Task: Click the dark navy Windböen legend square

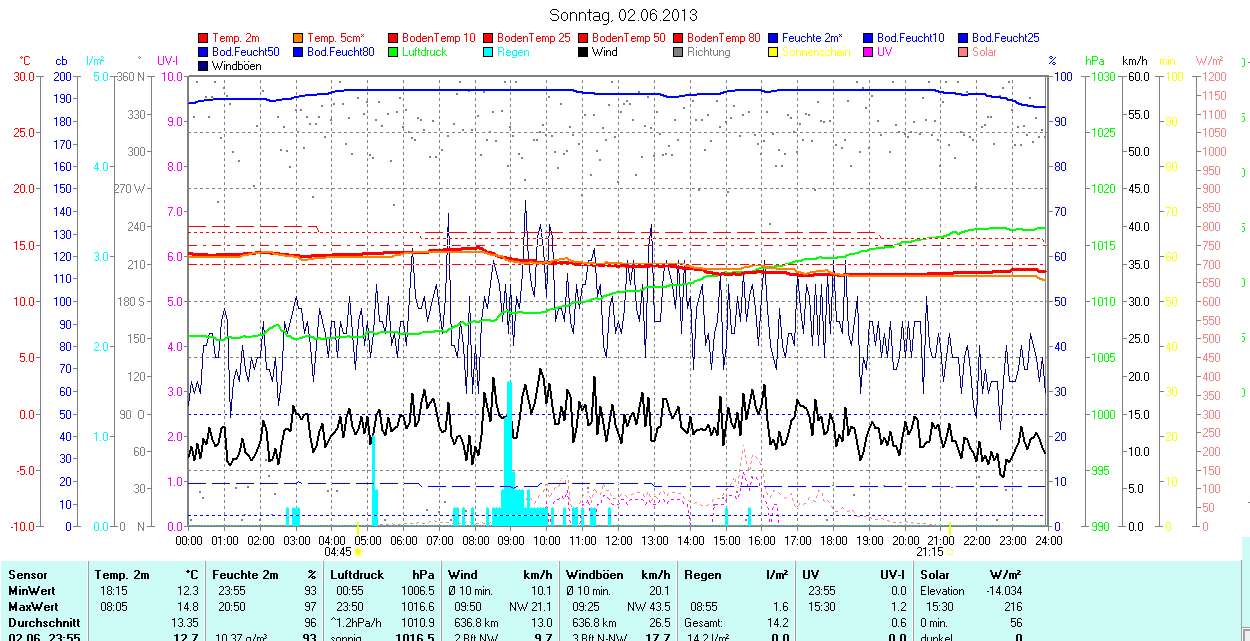Action: tap(204, 66)
